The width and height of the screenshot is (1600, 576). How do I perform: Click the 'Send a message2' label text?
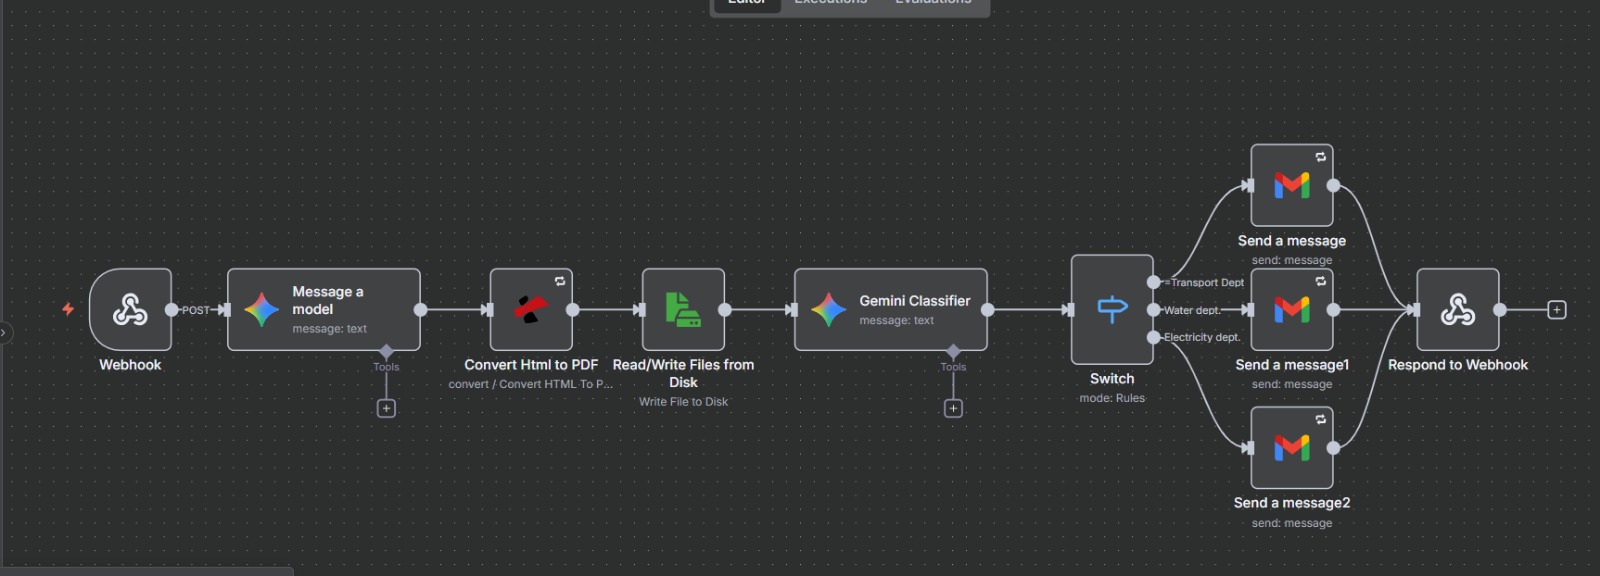coord(1292,503)
